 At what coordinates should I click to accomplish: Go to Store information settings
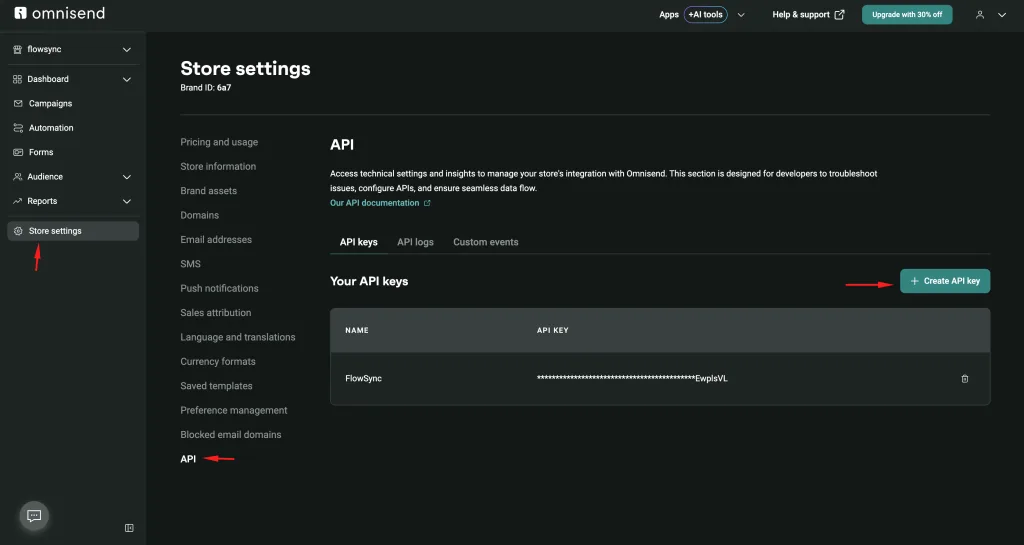tap(218, 166)
